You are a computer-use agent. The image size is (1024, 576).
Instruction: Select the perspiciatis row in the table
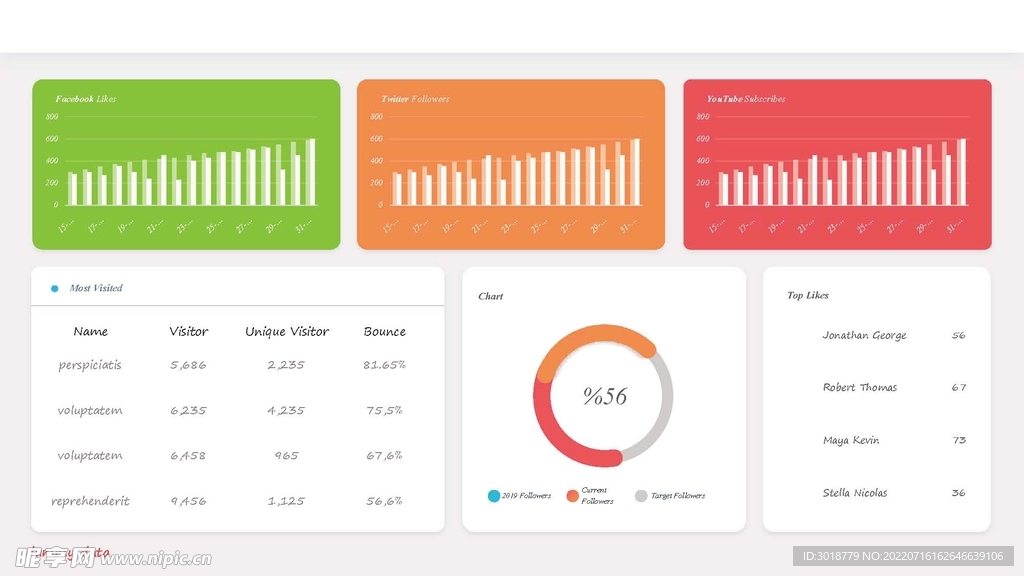pyautogui.click(x=90, y=365)
